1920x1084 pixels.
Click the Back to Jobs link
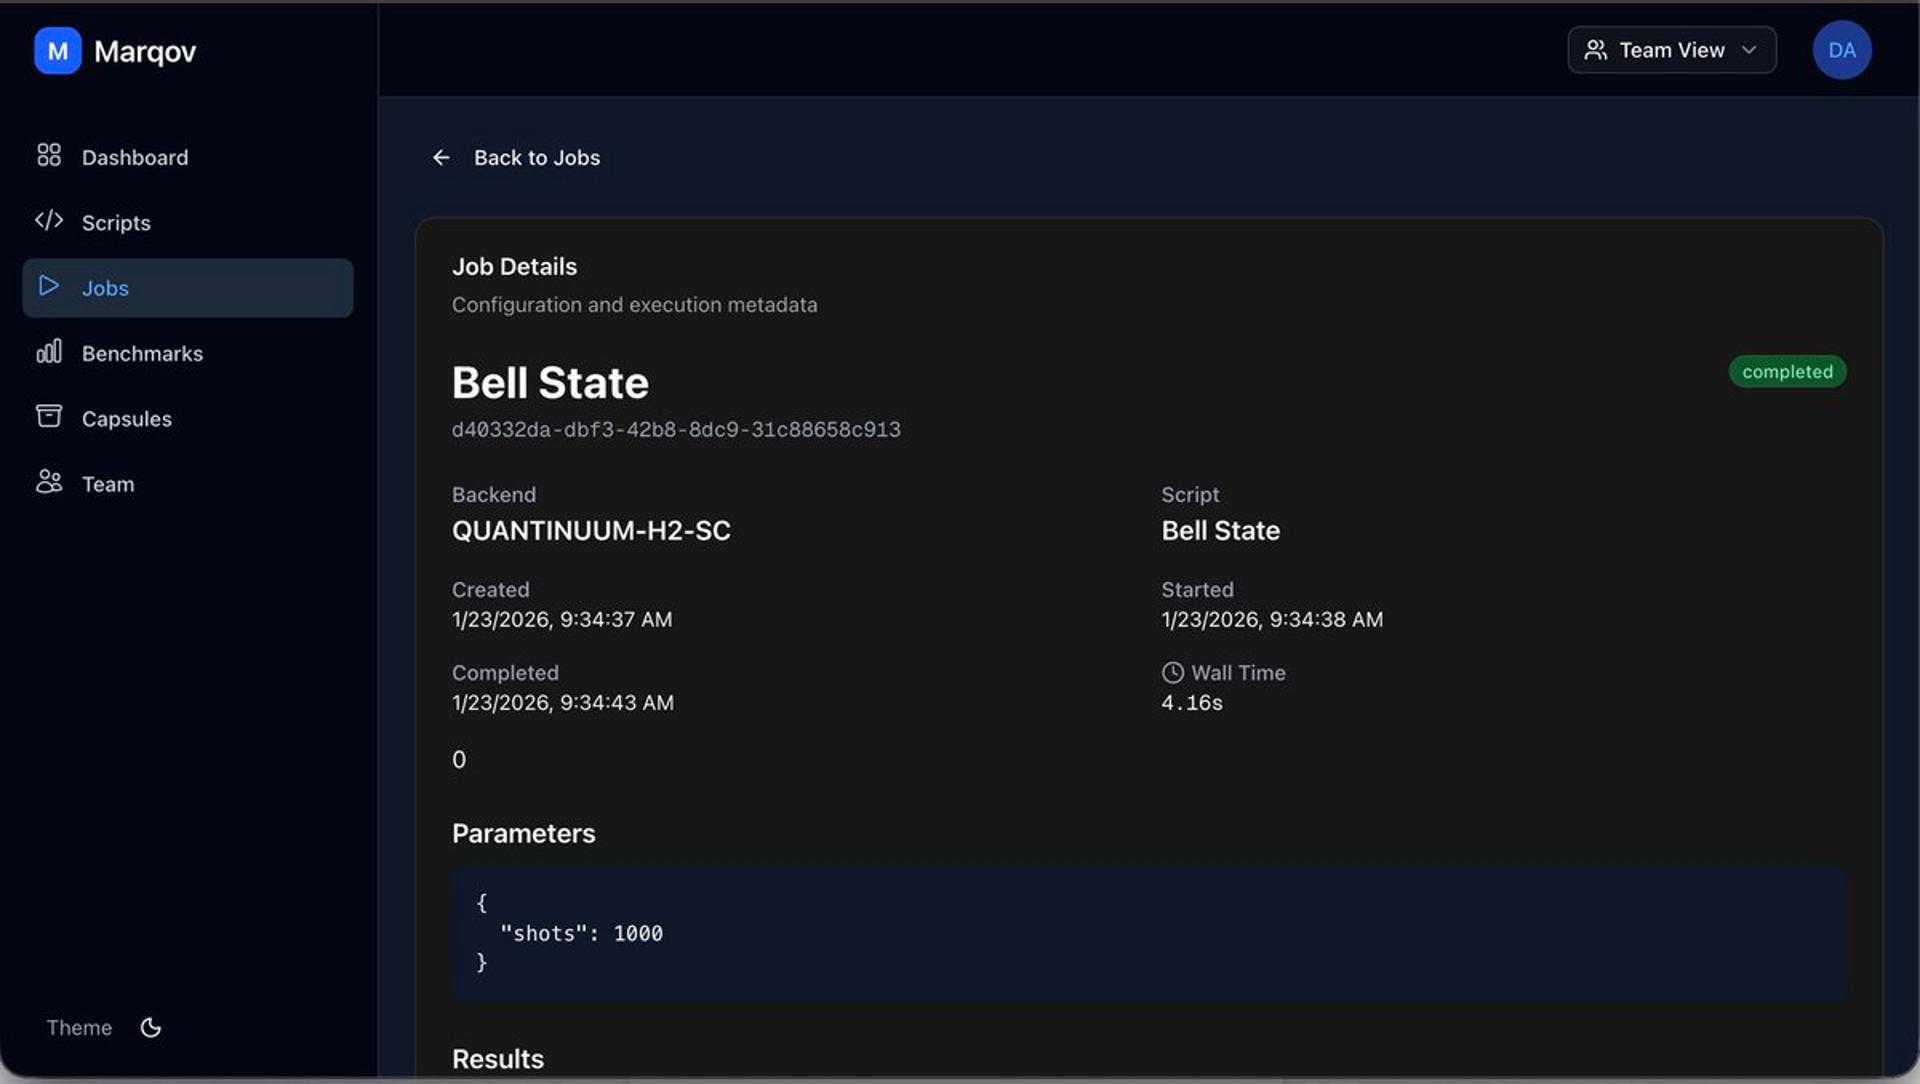coord(536,158)
